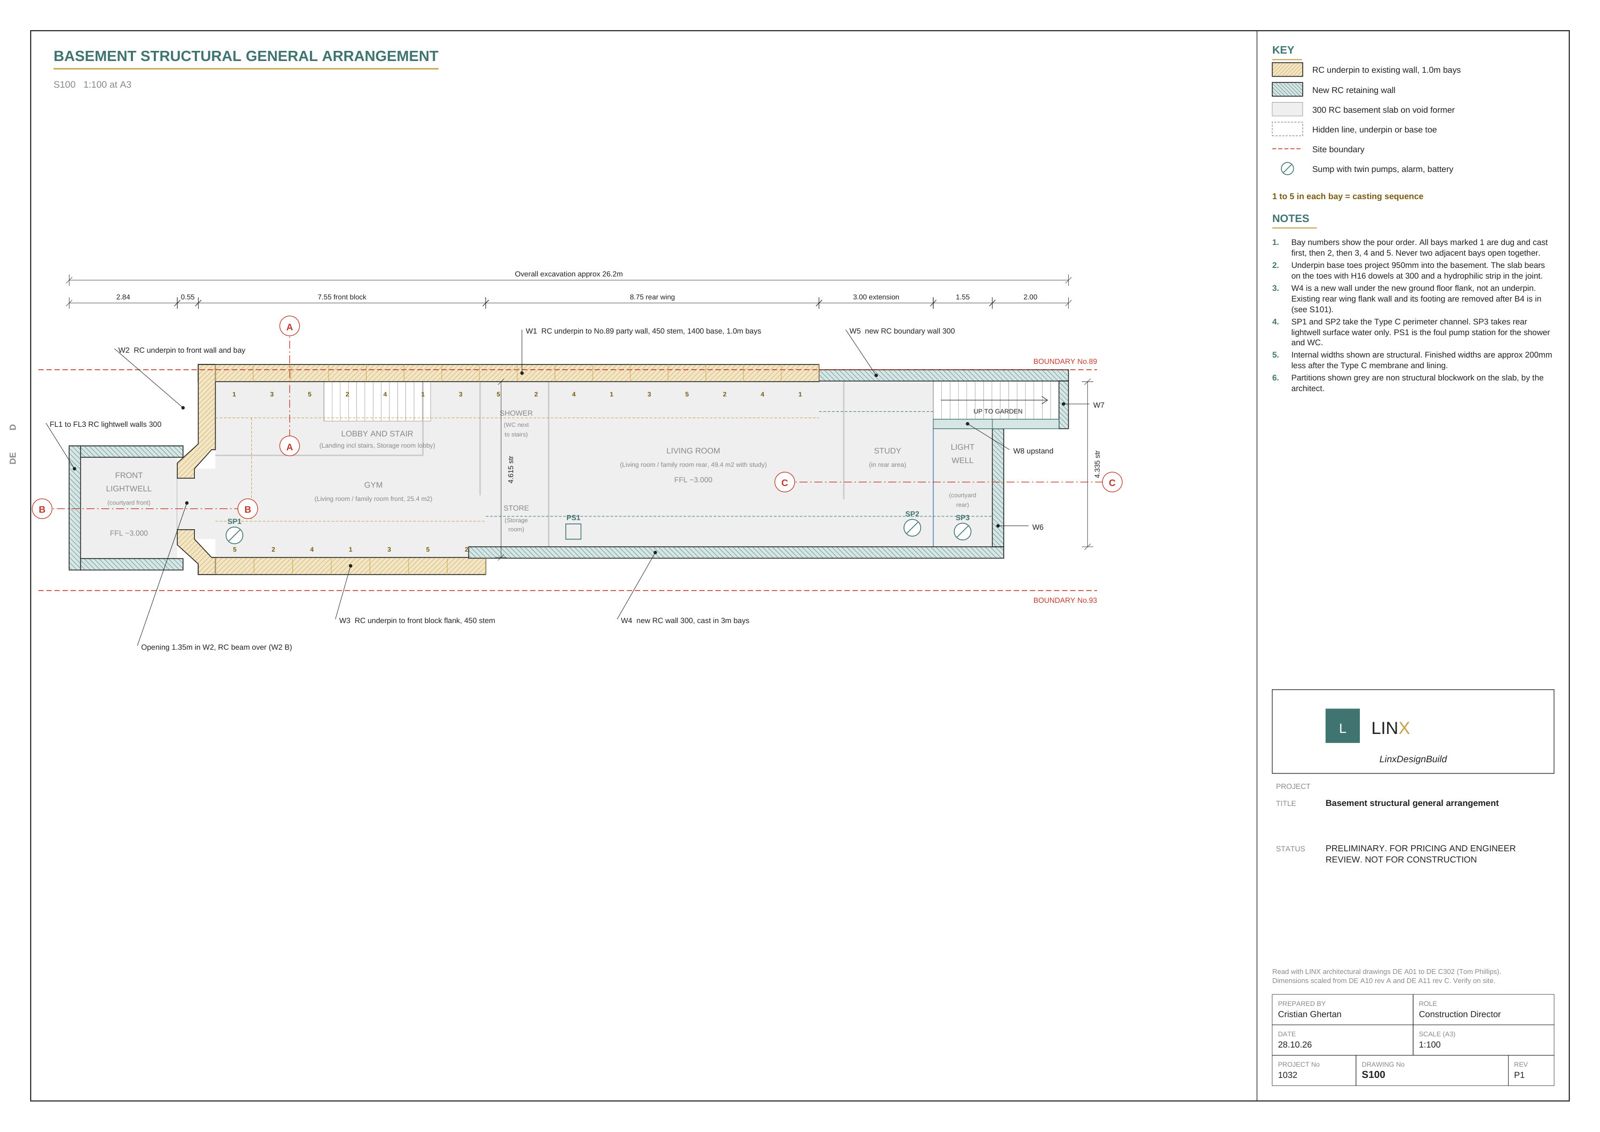Click the 'PRELIMINARY. FOR PRICING' status text
The width and height of the screenshot is (1600, 1132).
[1420, 854]
